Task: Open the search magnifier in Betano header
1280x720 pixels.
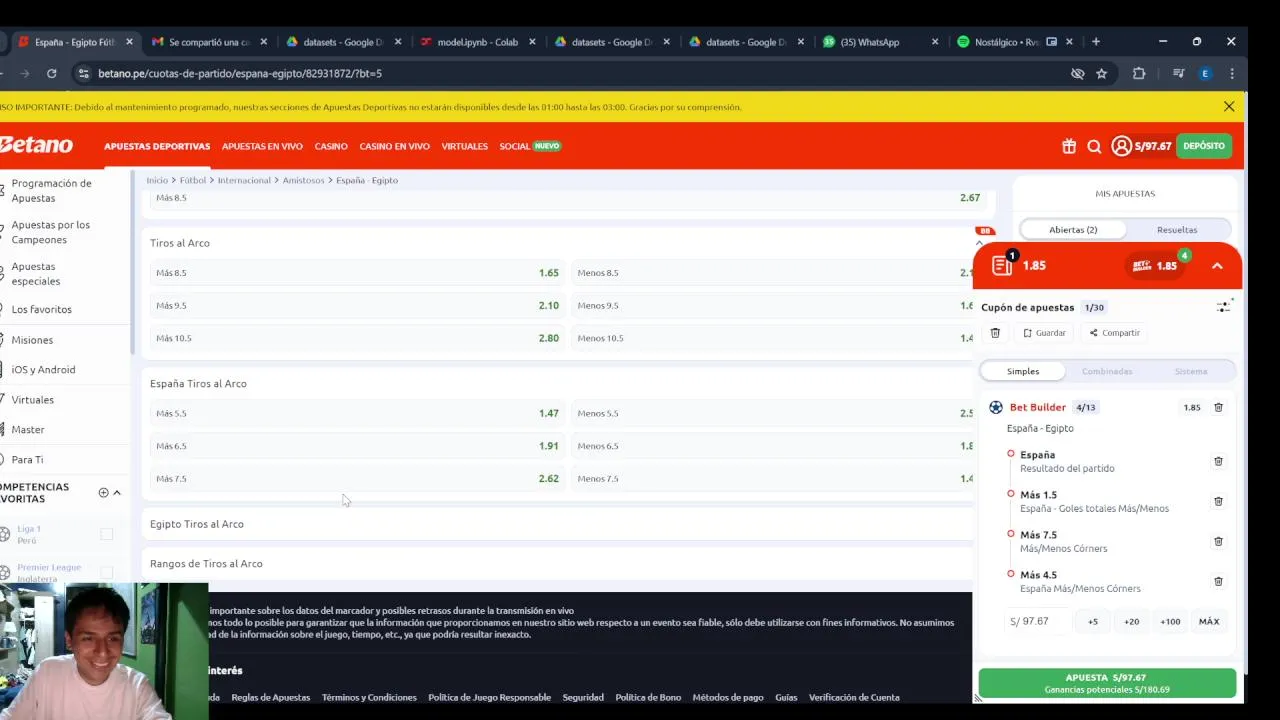Action: 1094,146
